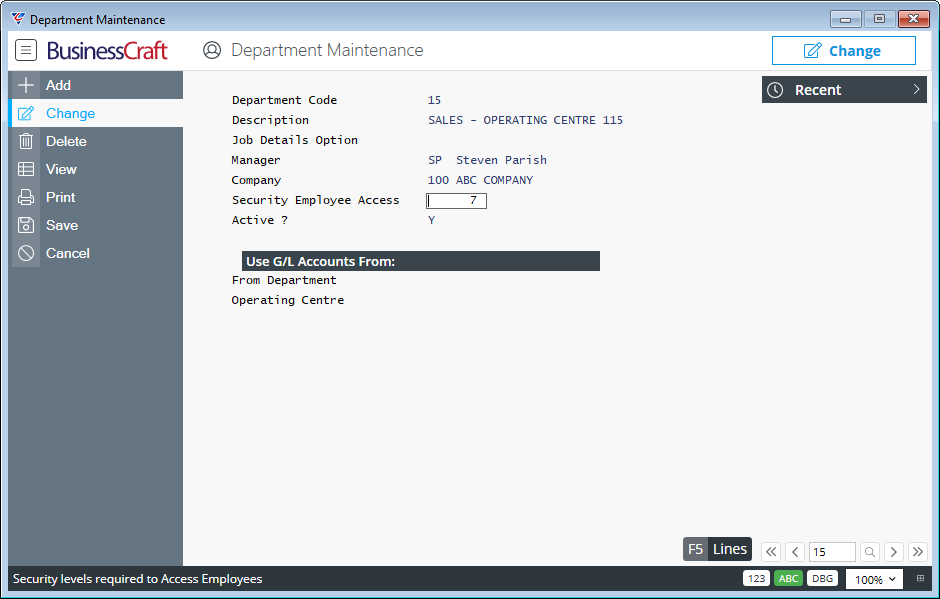The height and width of the screenshot is (599, 940).
Task: Click the clock icon in Recent panel
Action: [775, 90]
